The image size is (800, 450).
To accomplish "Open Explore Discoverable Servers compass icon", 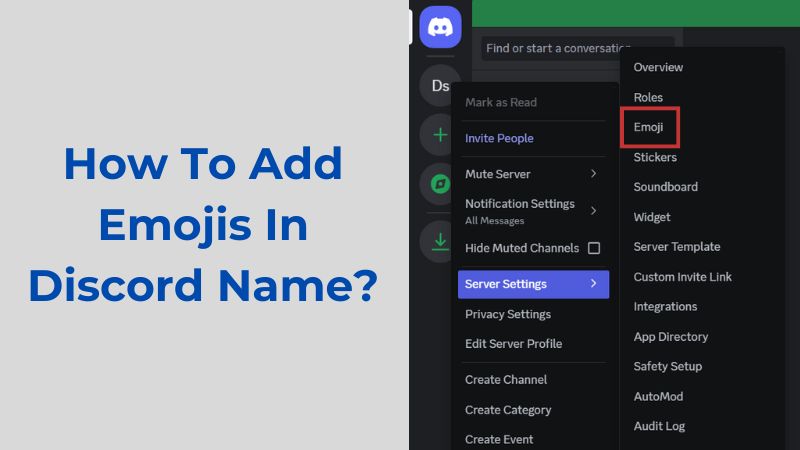I will point(440,184).
